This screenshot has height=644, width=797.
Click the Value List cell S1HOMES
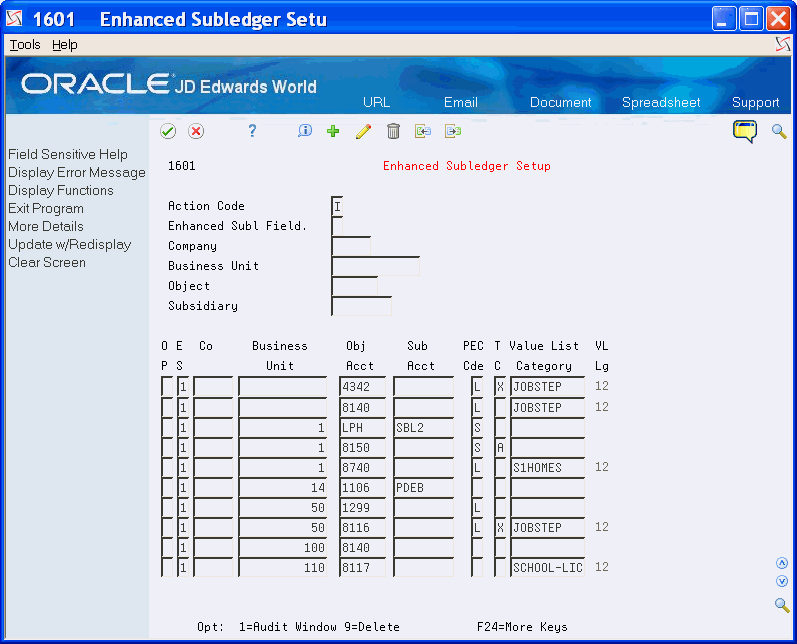point(547,468)
